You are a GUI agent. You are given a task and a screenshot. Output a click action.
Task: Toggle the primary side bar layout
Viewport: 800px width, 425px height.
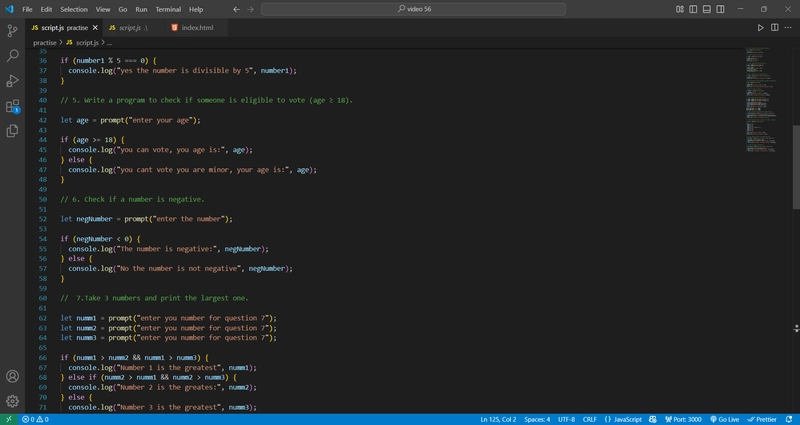693,9
